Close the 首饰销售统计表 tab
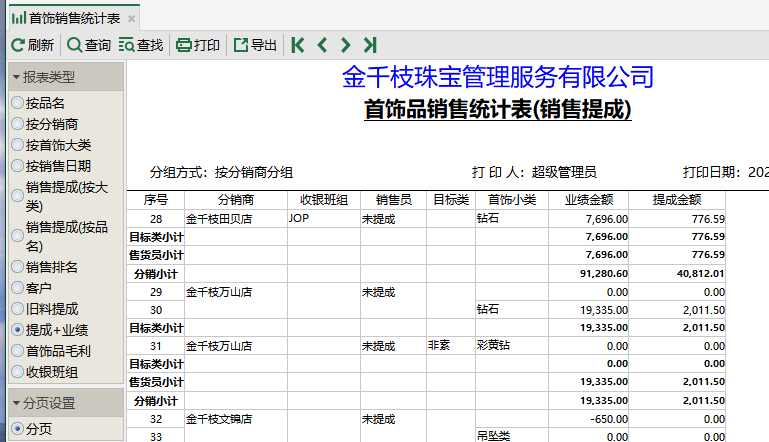This screenshot has width=769, height=442. tap(132, 19)
